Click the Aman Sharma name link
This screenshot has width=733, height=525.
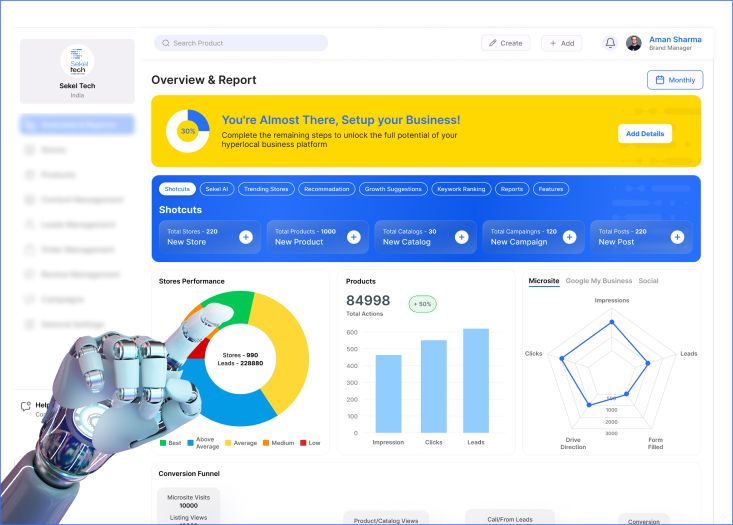pyautogui.click(x=675, y=40)
